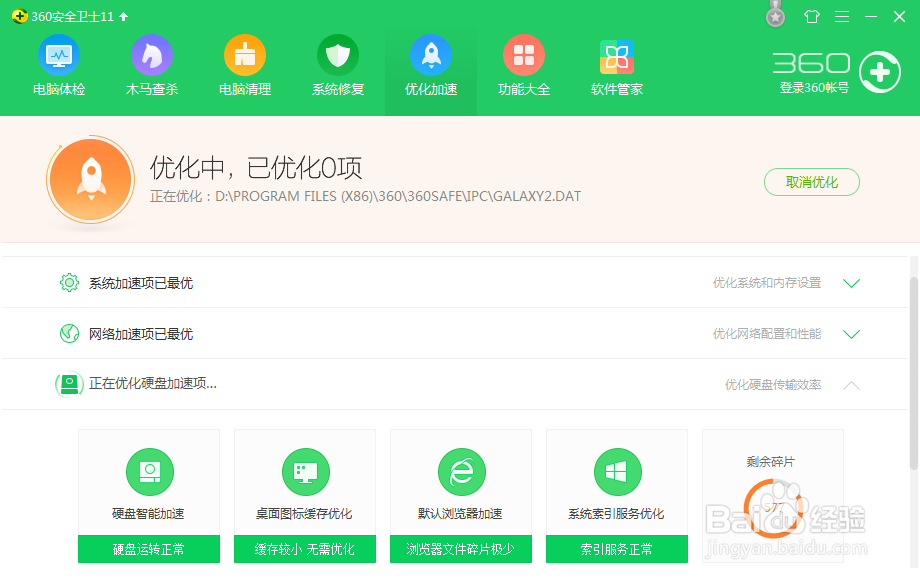Open the medal icon in title bar
The image size is (920, 580).
pyautogui.click(x=776, y=14)
